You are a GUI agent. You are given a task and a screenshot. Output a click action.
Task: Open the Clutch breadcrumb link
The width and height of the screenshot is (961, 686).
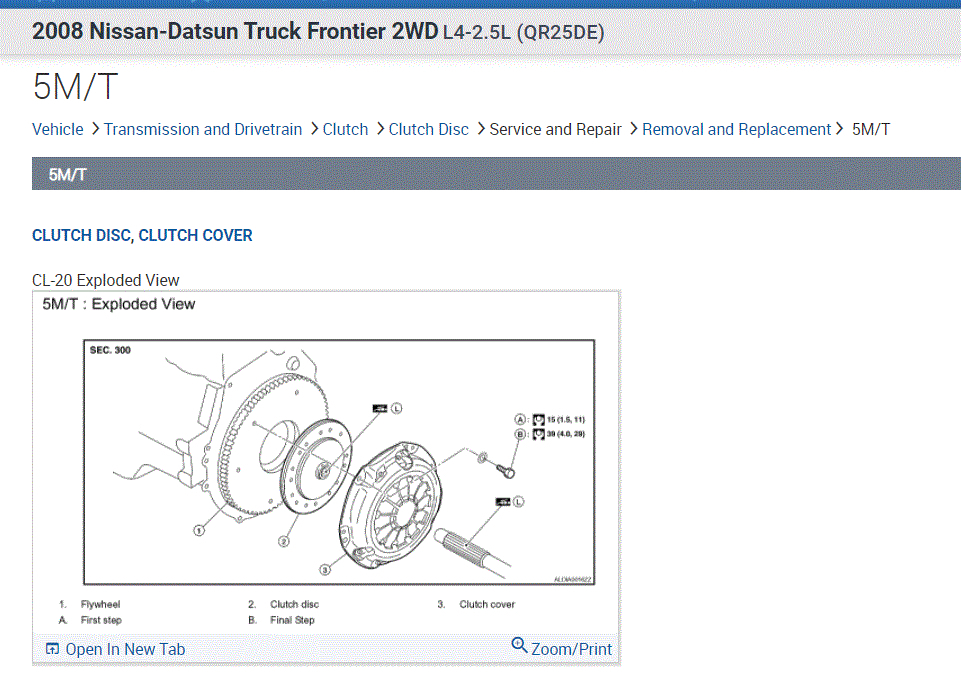(345, 129)
